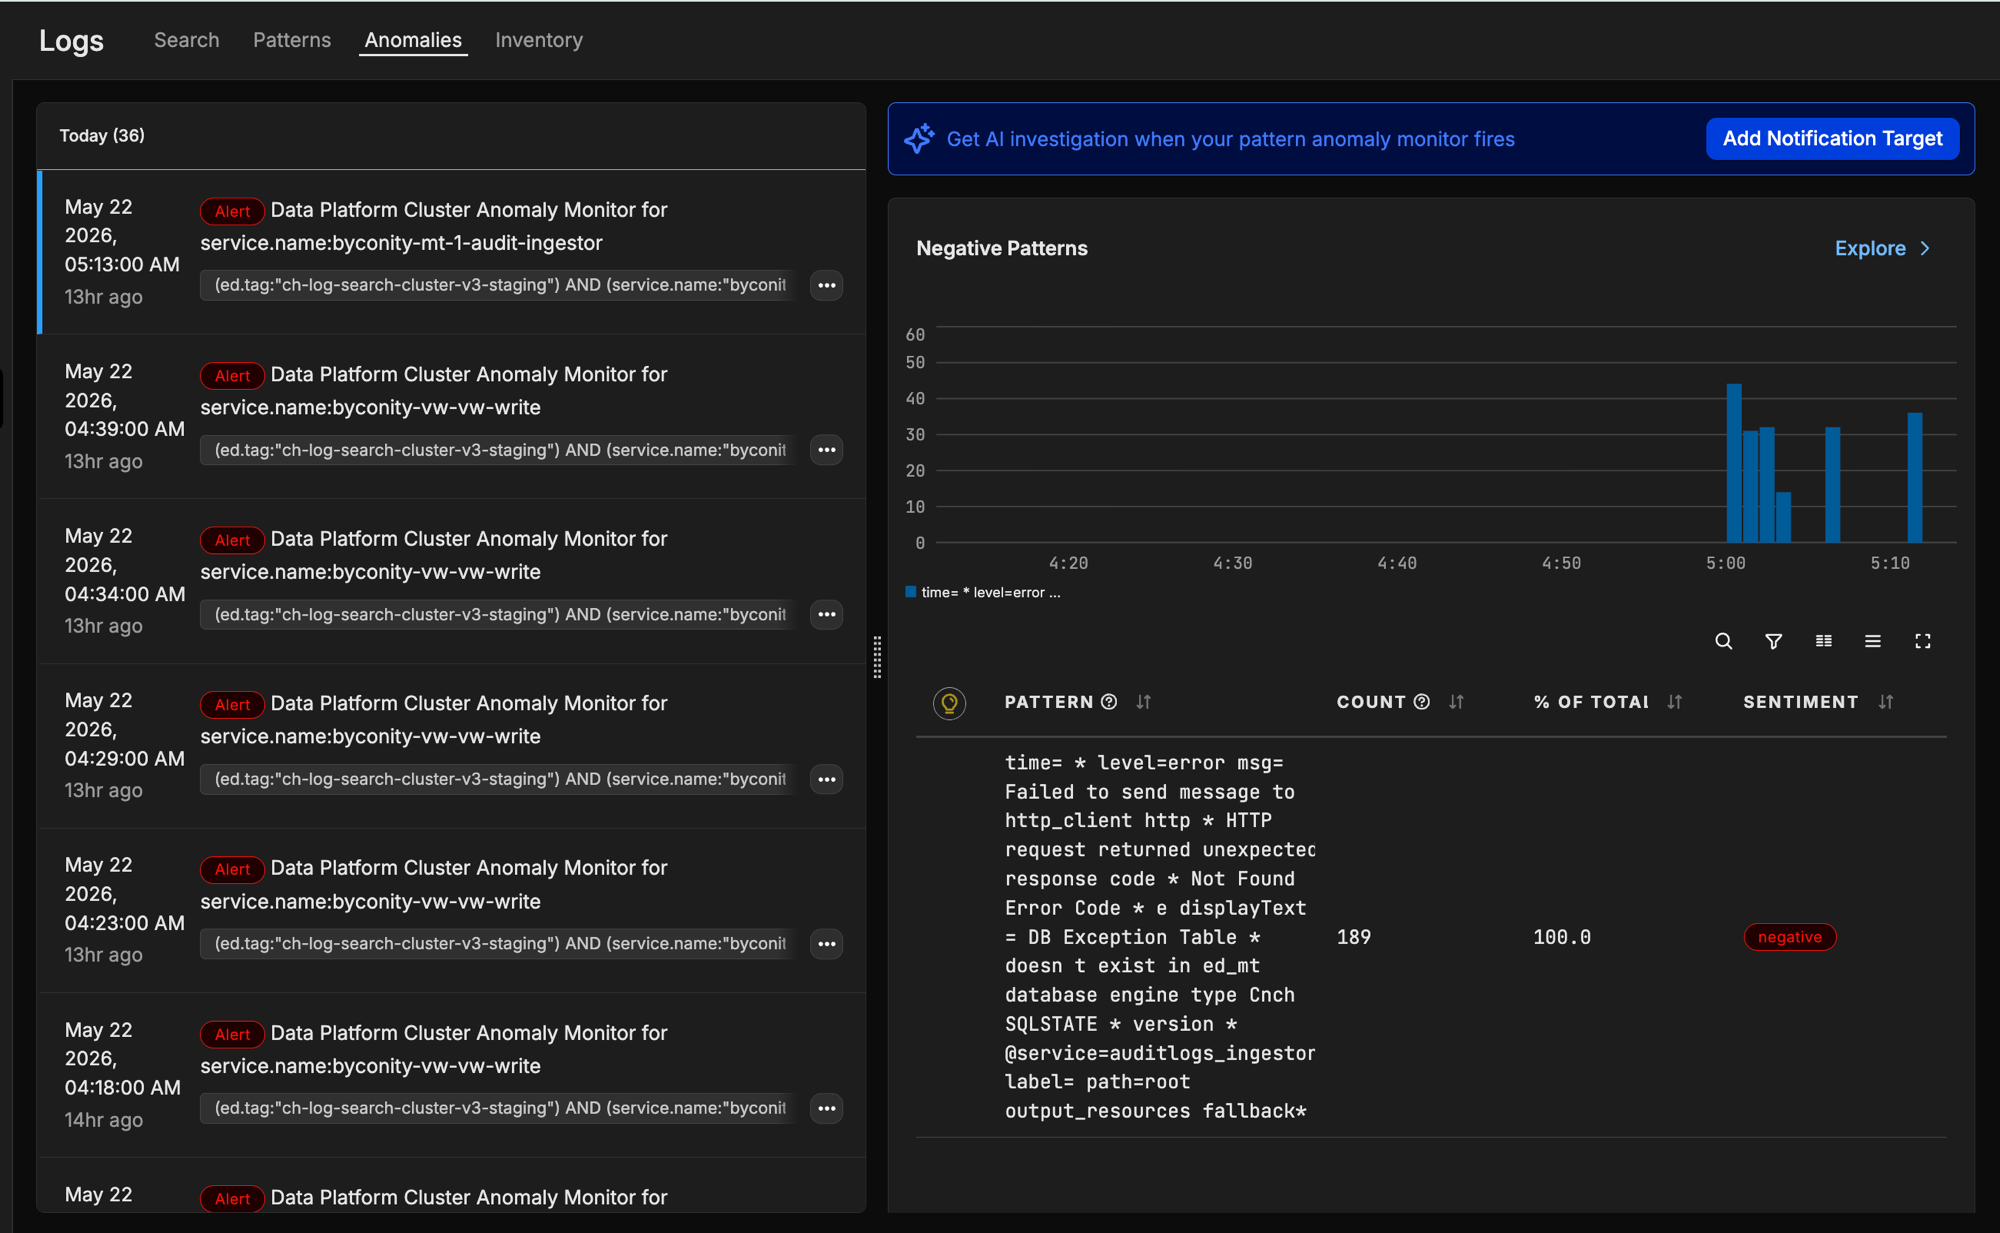Select the 04:23:00 AM vw-write alert title
The height and width of the screenshot is (1233, 2000).
434,884
